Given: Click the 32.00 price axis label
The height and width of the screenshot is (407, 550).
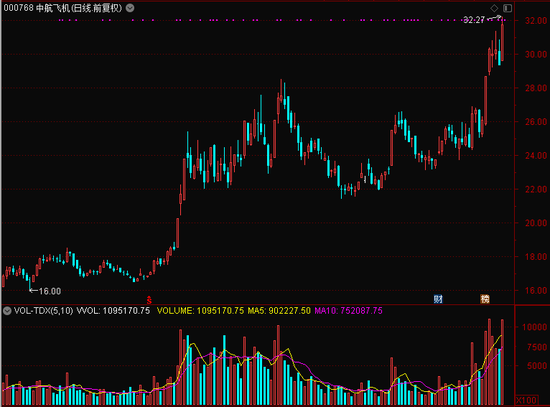Looking at the screenshot, I should [x=536, y=21].
